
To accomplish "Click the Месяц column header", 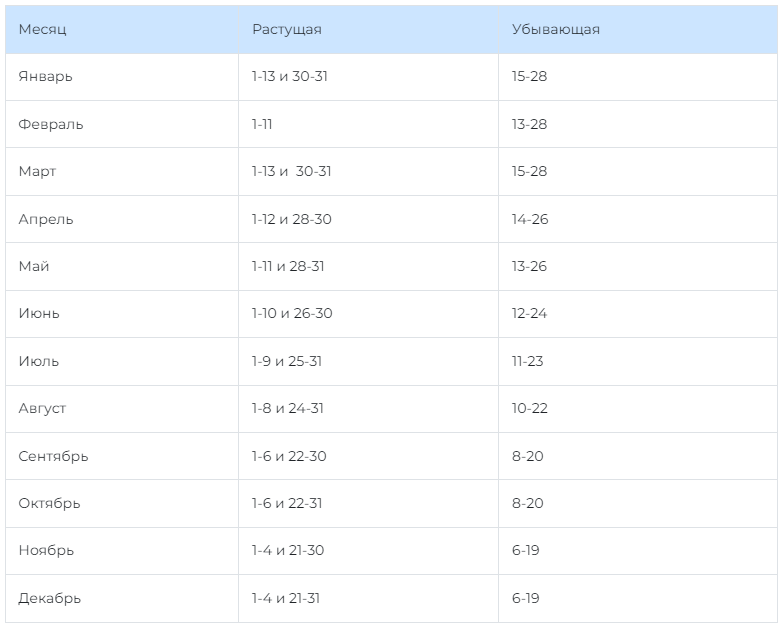I will point(43,29).
